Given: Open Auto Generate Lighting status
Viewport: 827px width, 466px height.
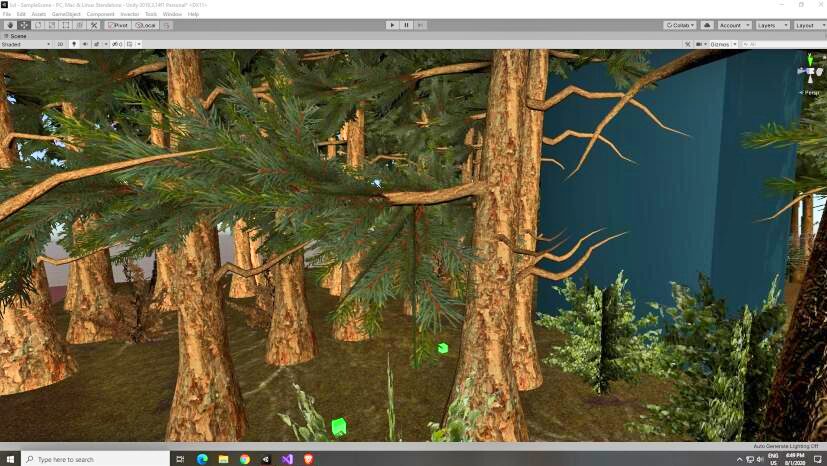Looking at the screenshot, I should coord(786,446).
